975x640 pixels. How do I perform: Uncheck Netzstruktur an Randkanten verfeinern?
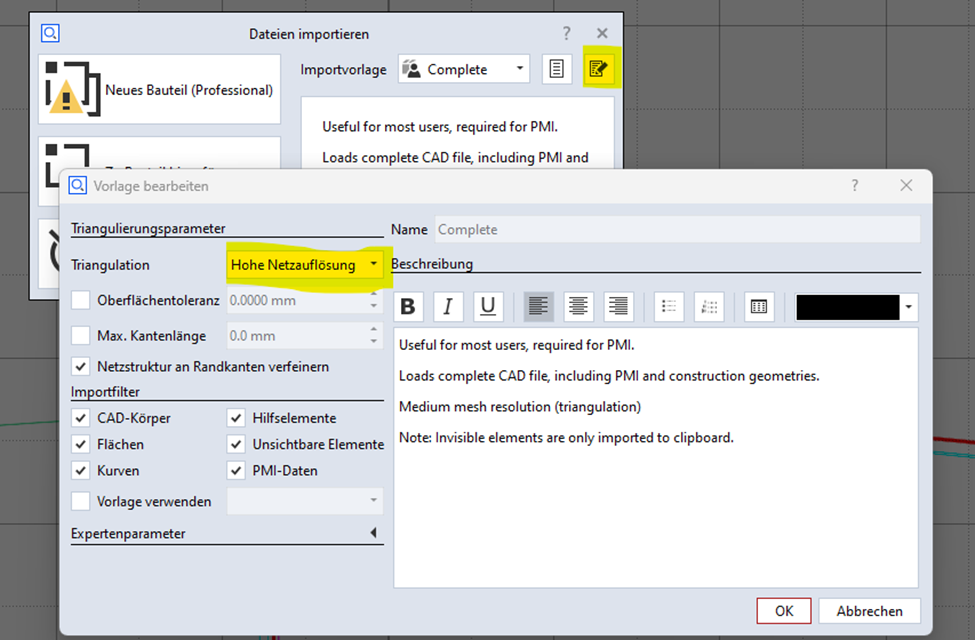point(81,366)
